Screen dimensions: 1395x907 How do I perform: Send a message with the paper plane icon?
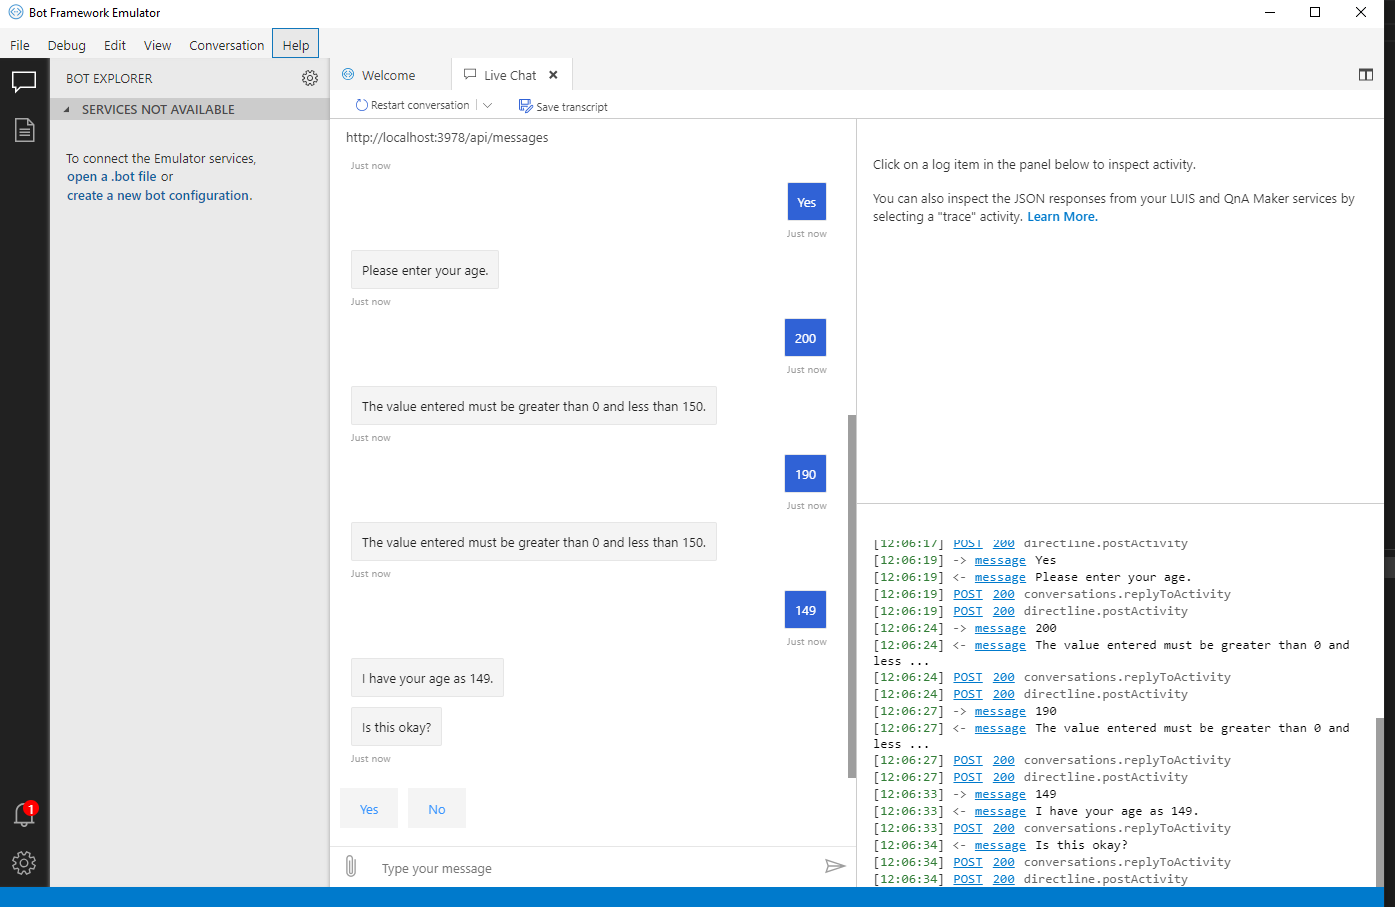tap(836, 866)
